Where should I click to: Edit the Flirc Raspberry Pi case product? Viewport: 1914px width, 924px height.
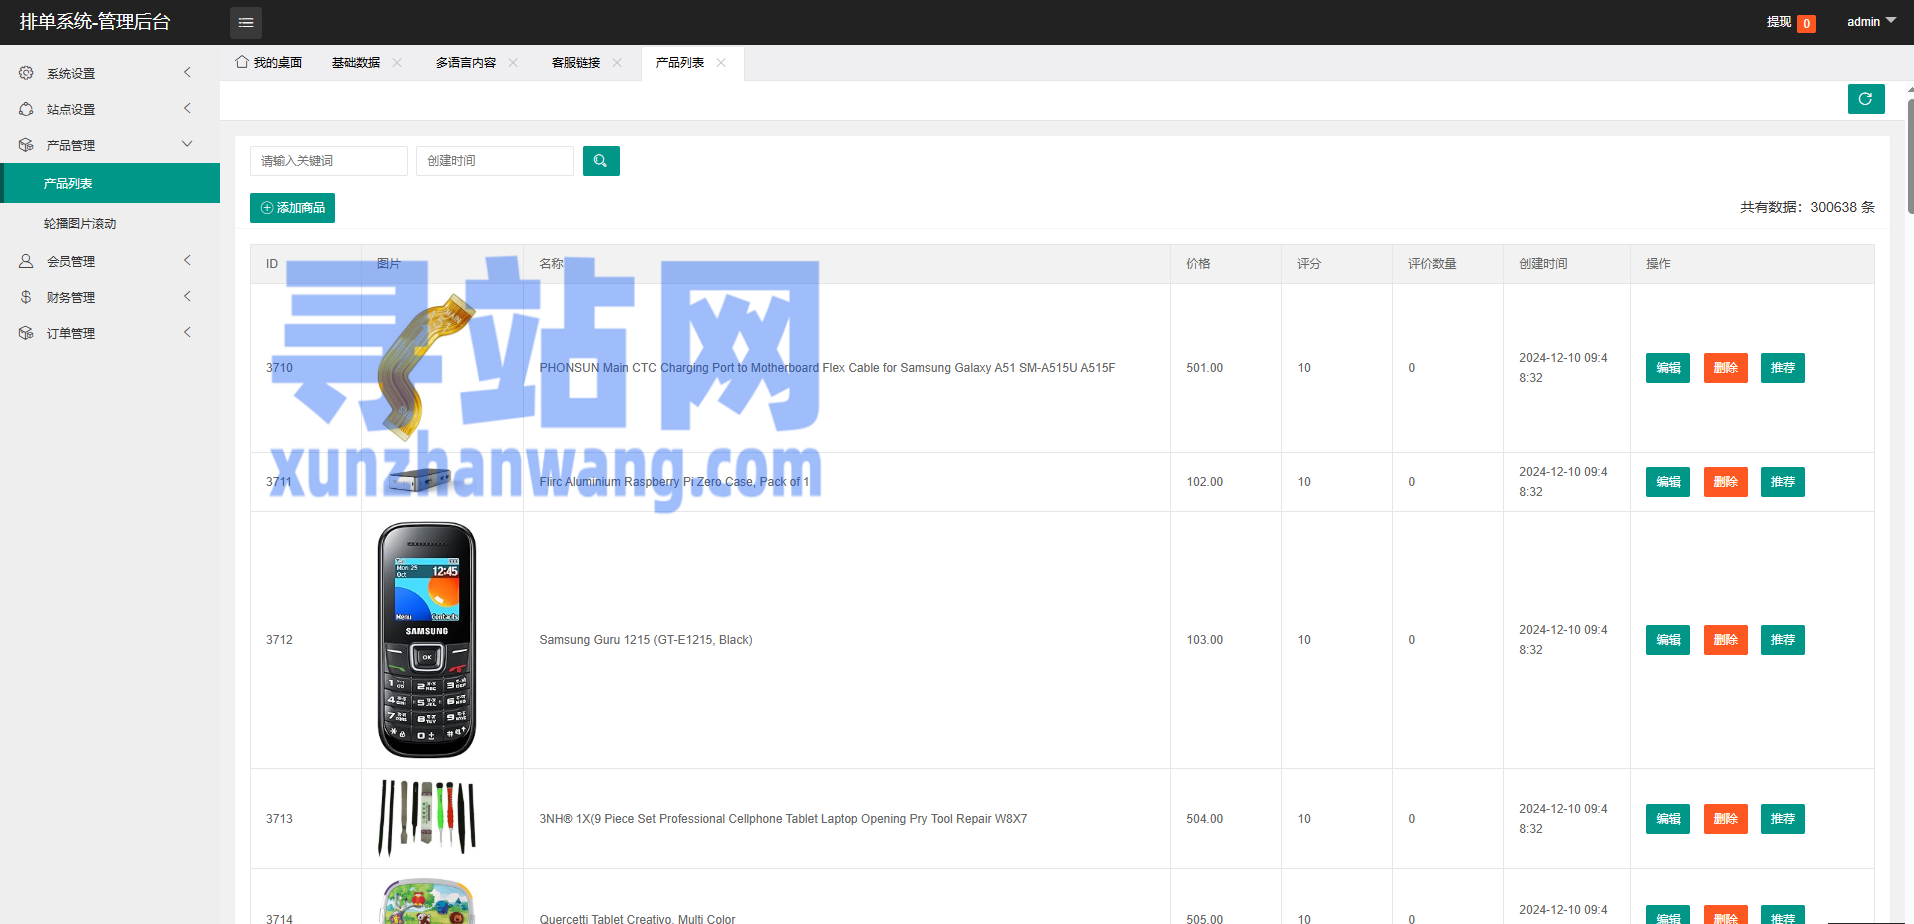(1668, 482)
